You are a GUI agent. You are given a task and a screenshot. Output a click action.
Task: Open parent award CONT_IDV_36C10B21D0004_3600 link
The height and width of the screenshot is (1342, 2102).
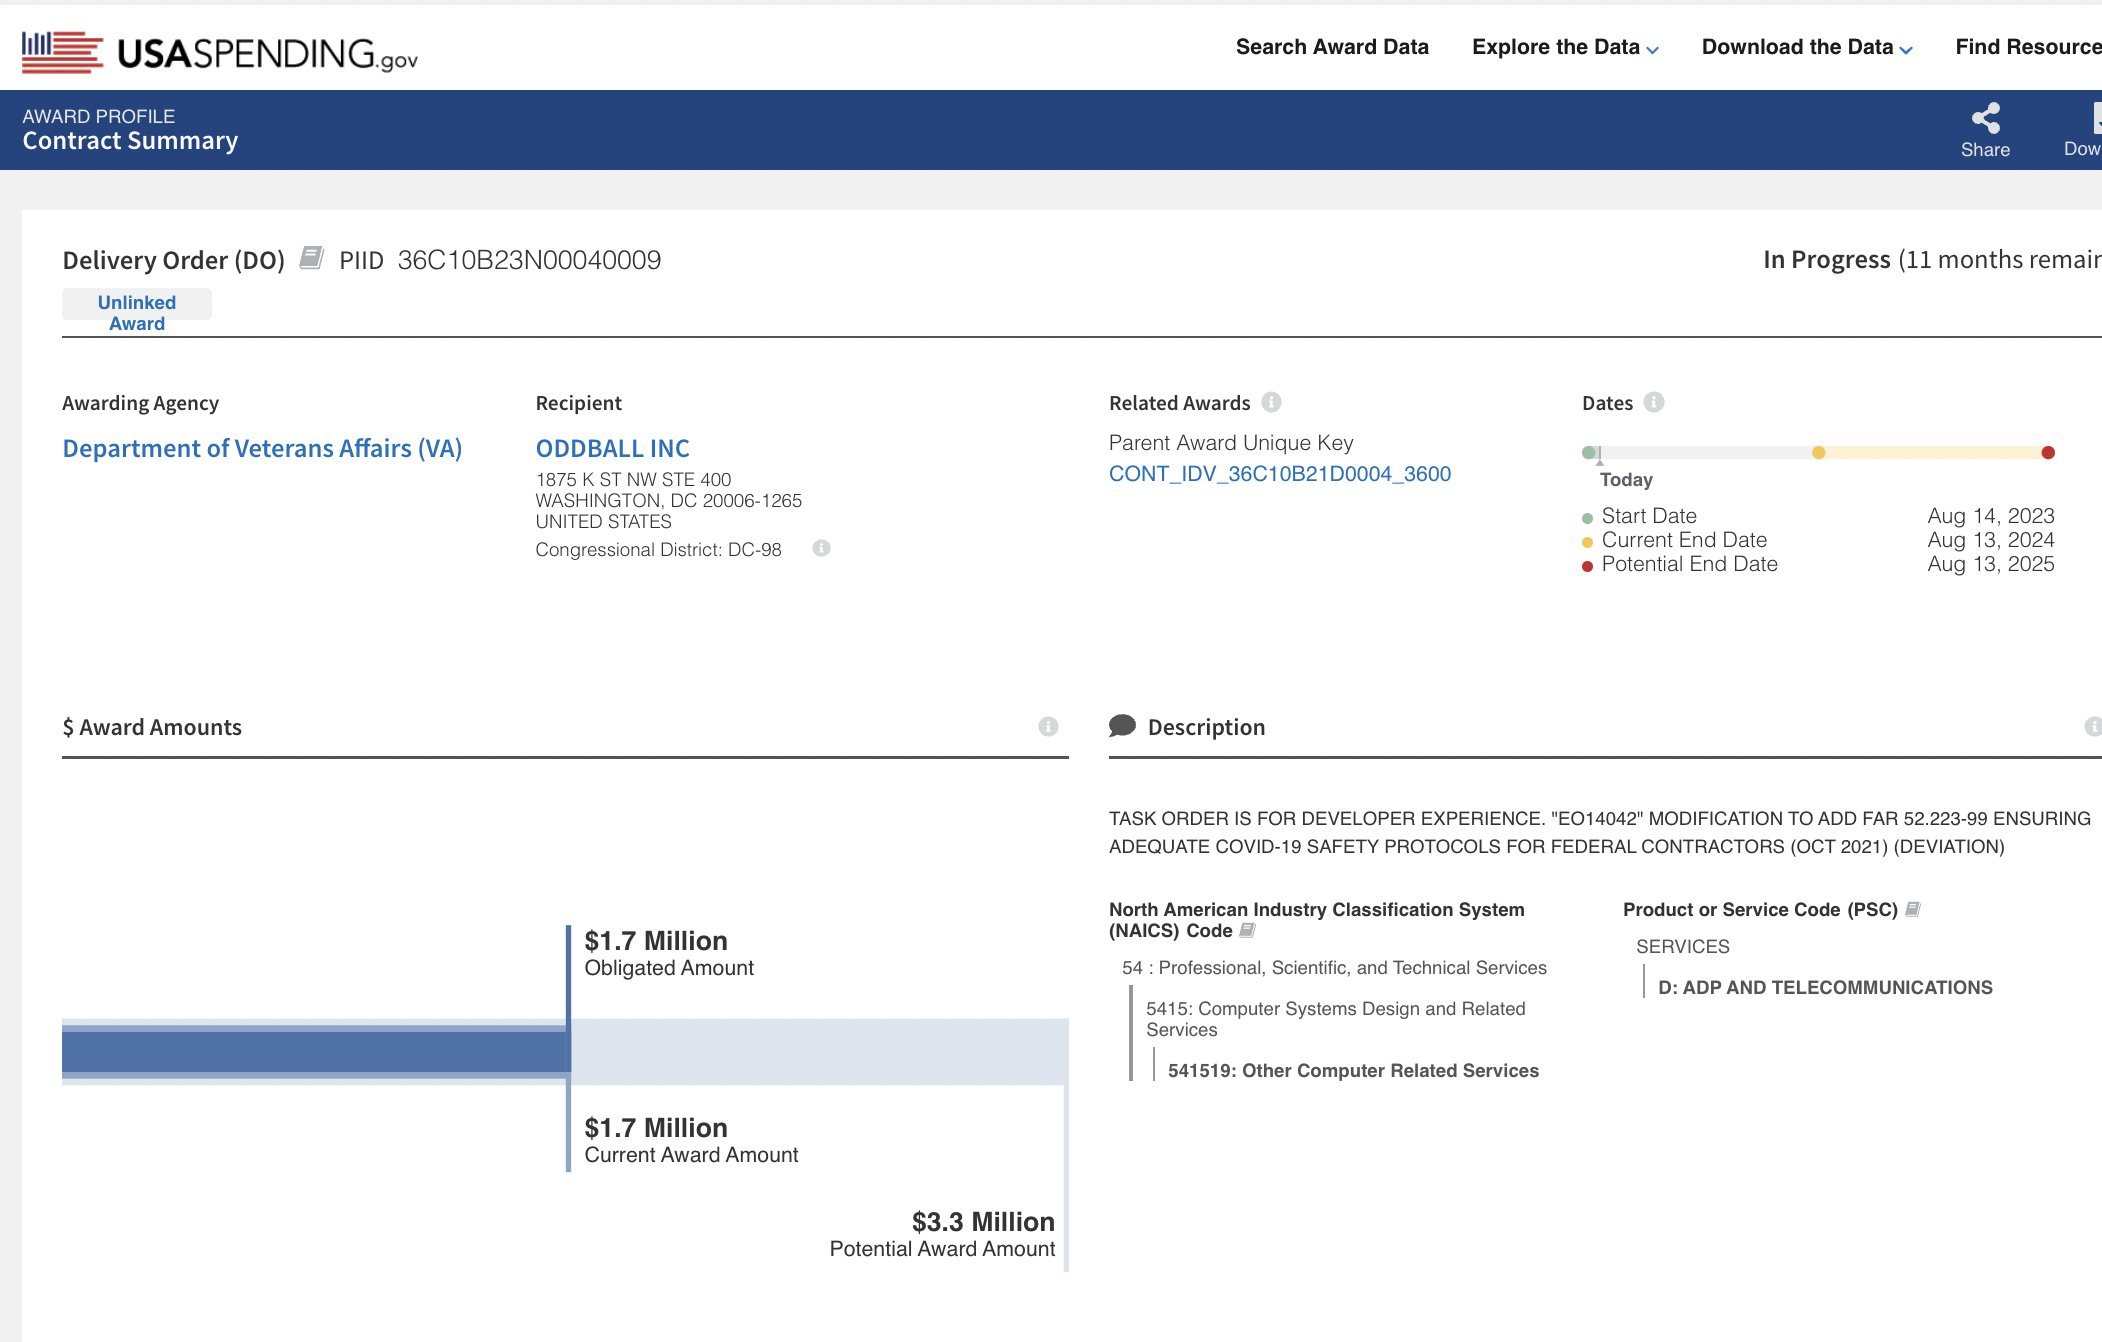[x=1279, y=474]
